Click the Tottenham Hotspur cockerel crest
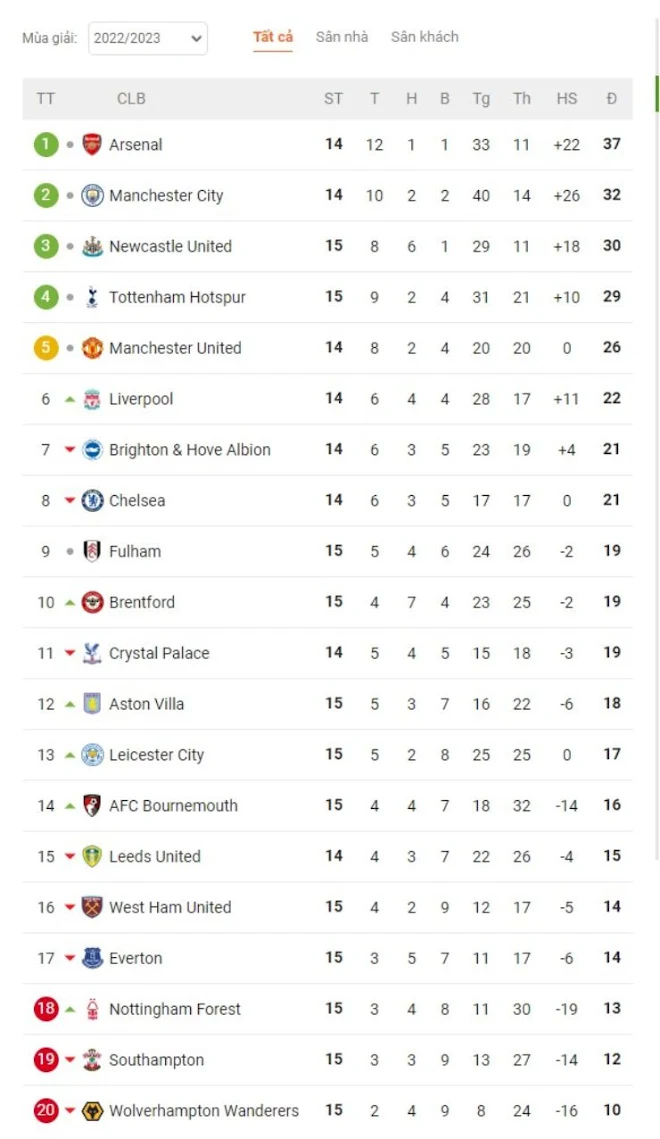Image resolution: width=660 pixels, height=1139 pixels. (92, 297)
